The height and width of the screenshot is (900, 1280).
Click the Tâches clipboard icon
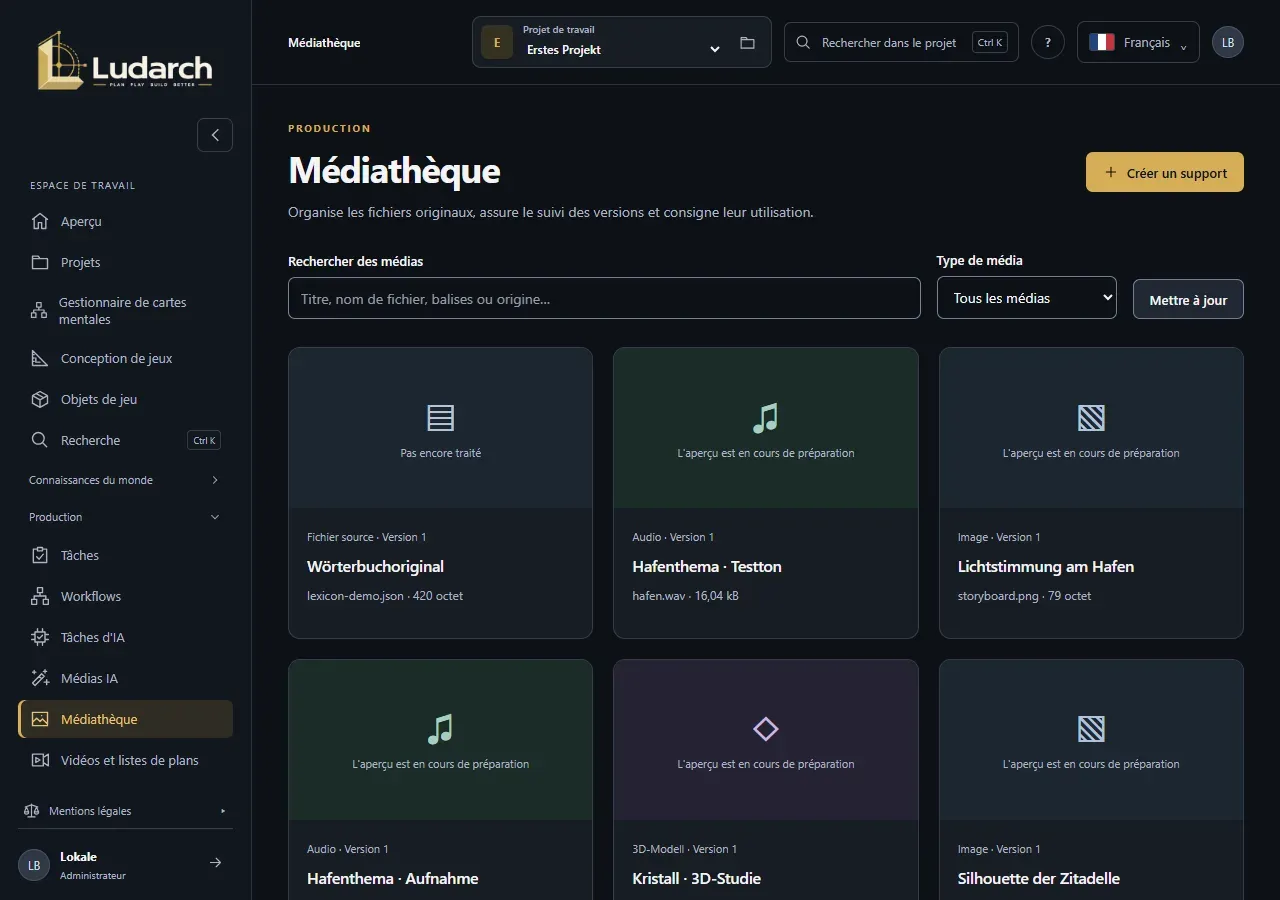(40, 555)
